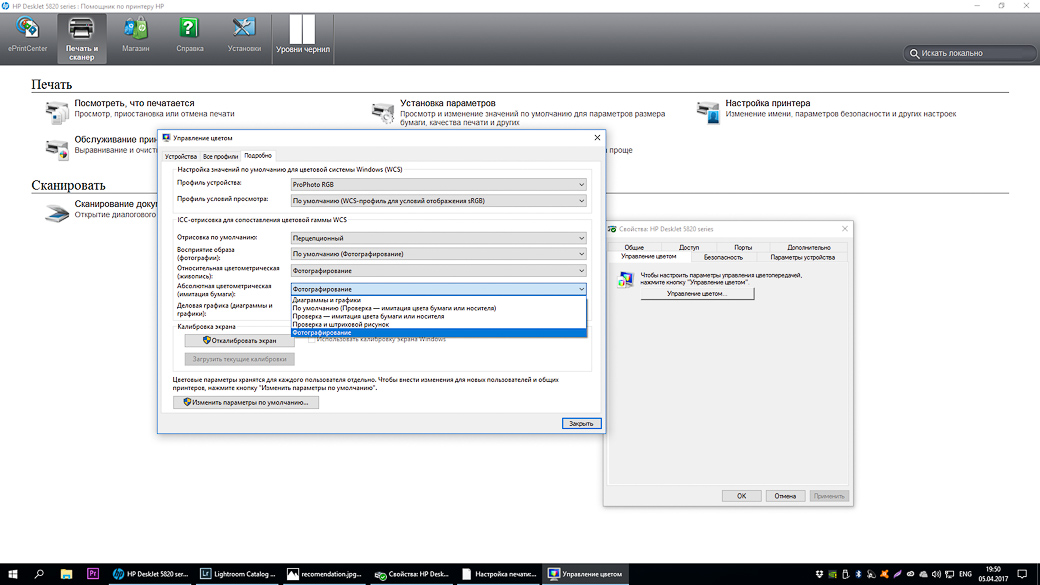The width and height of the screenshot is (1040, 585).
Task: Open ePrintCenter from the HP toolbar
Action: [27, 36]
